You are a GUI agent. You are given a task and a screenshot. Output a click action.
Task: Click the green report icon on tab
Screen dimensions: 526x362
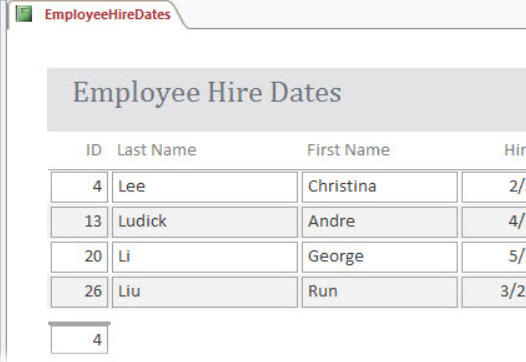pos(24,14)
